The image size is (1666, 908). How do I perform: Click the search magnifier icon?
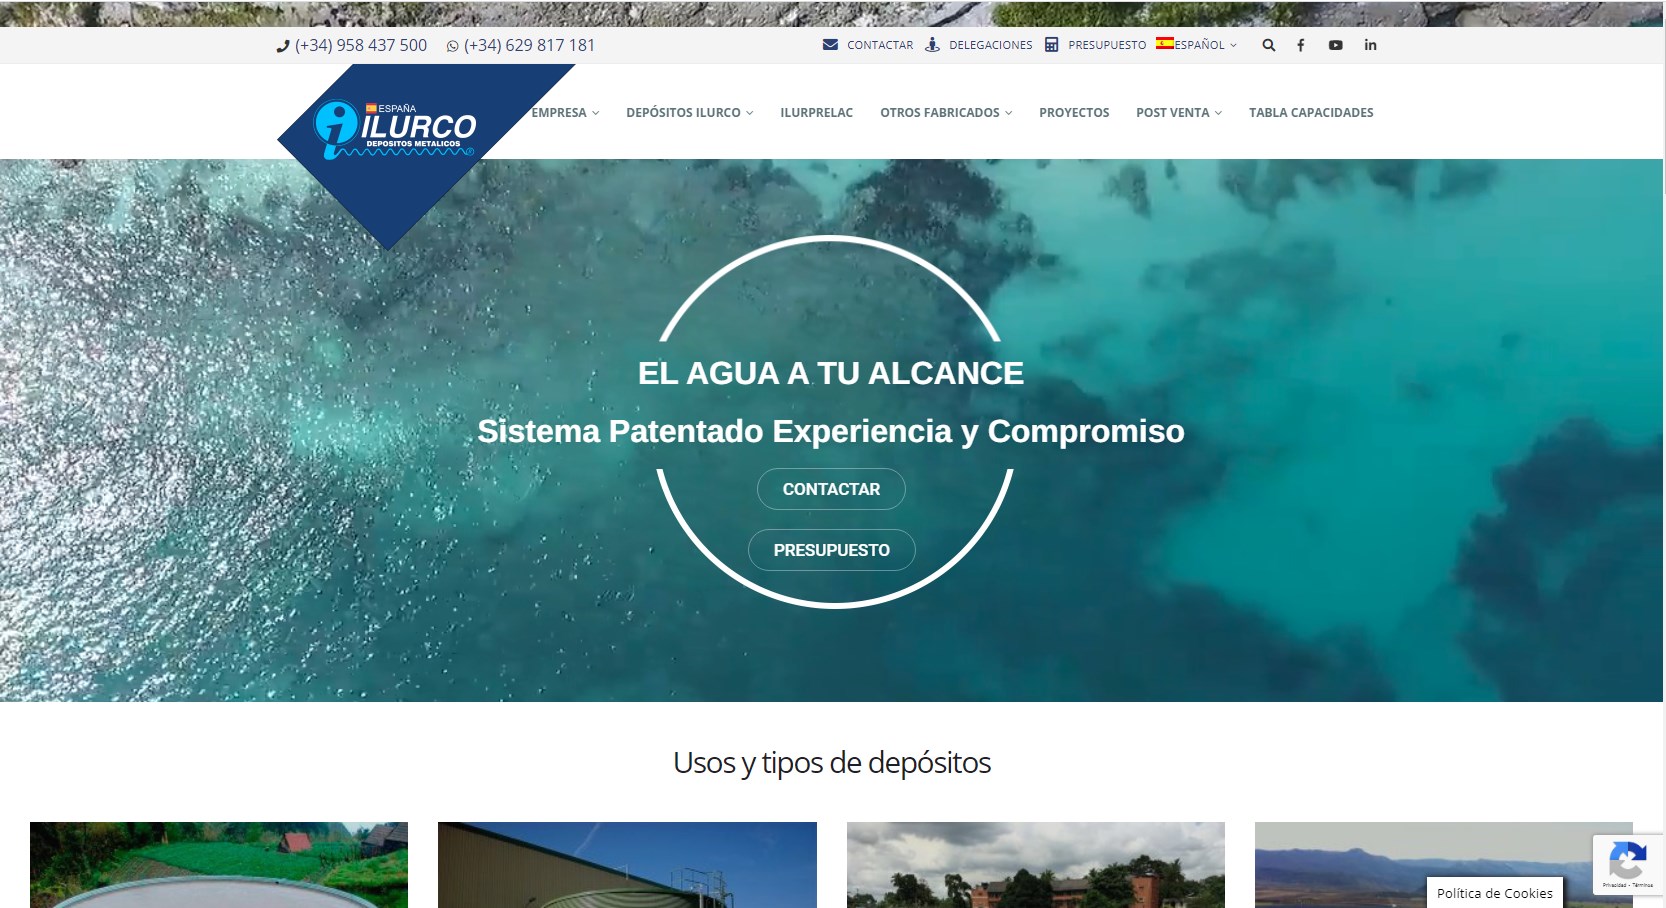coord(1268,45)
